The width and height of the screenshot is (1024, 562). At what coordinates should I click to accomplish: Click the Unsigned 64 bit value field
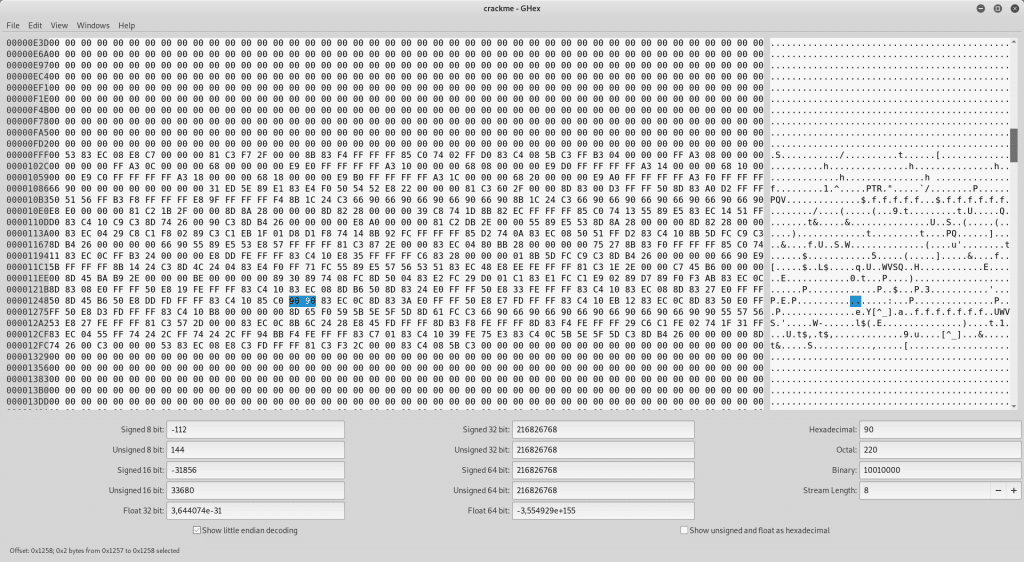click(x=603, y=490)
